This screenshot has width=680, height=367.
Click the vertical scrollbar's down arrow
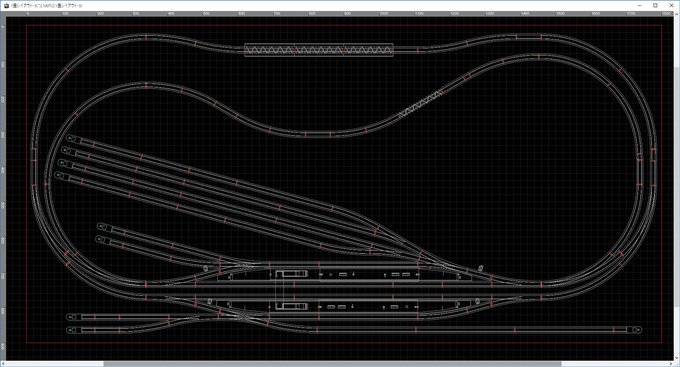(x=677, y=358)
